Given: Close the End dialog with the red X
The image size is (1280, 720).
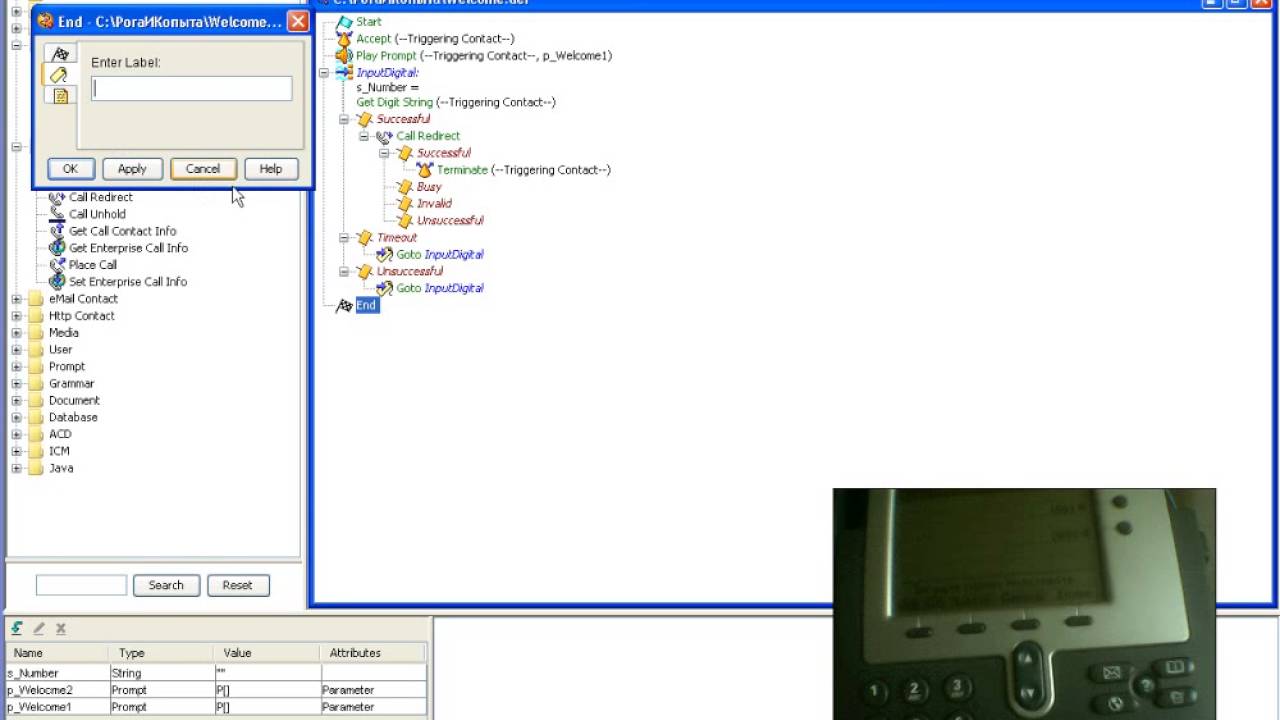Looking at the screenshot, I should click(298, 21).
